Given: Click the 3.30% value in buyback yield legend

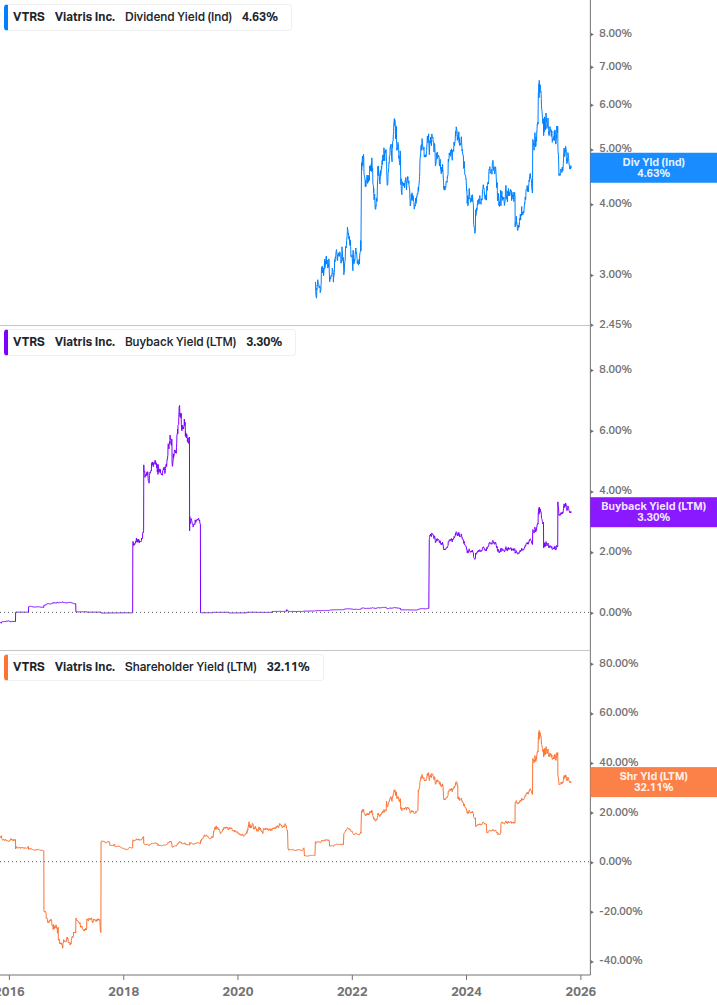Looking at the screenshot, I should coord(264,342).
